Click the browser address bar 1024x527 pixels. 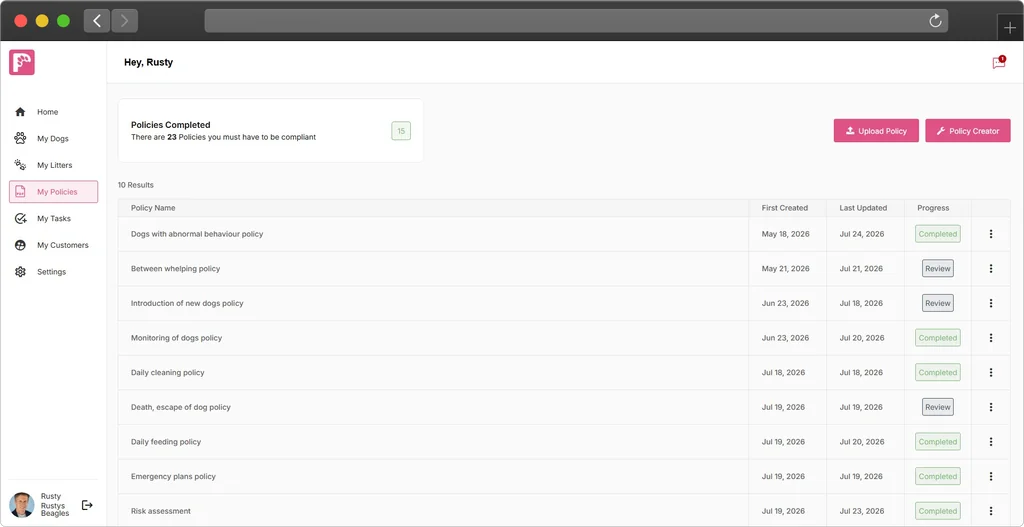click(x=576, y=21)
